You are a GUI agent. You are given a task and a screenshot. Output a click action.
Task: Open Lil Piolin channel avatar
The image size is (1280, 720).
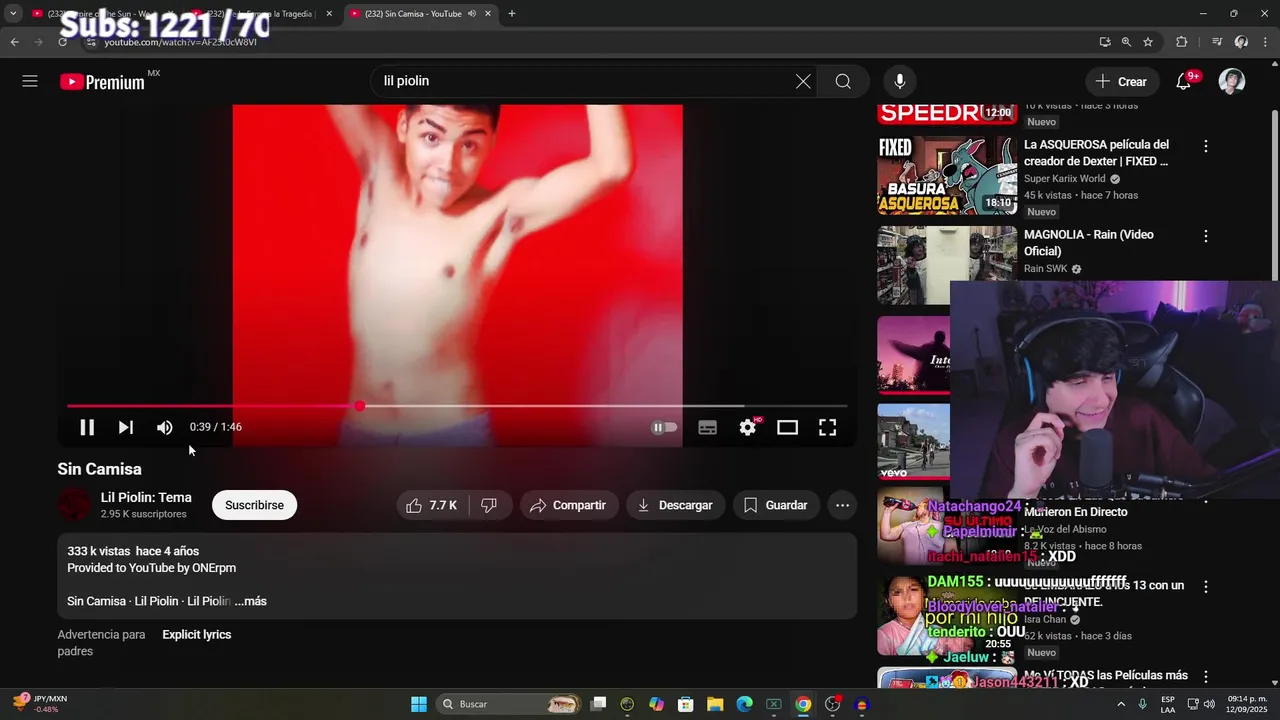pos(74,505)
